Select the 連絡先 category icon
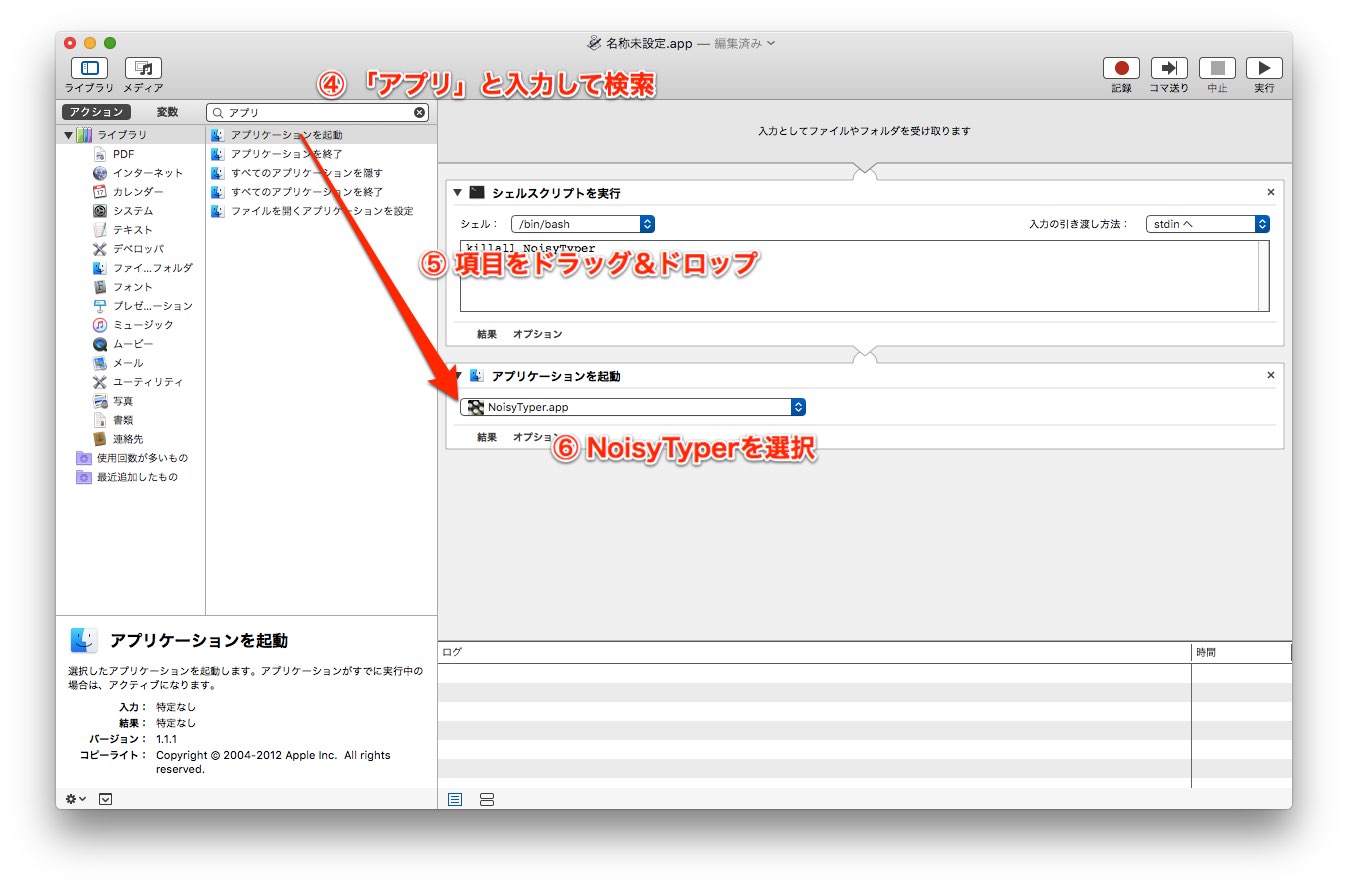 coord(100,439)
